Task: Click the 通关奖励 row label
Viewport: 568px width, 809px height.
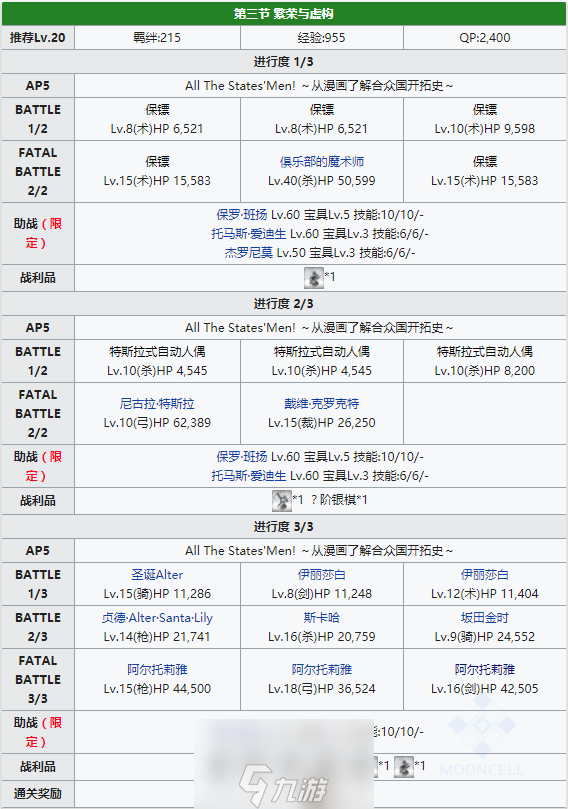Action: point(38,794)
